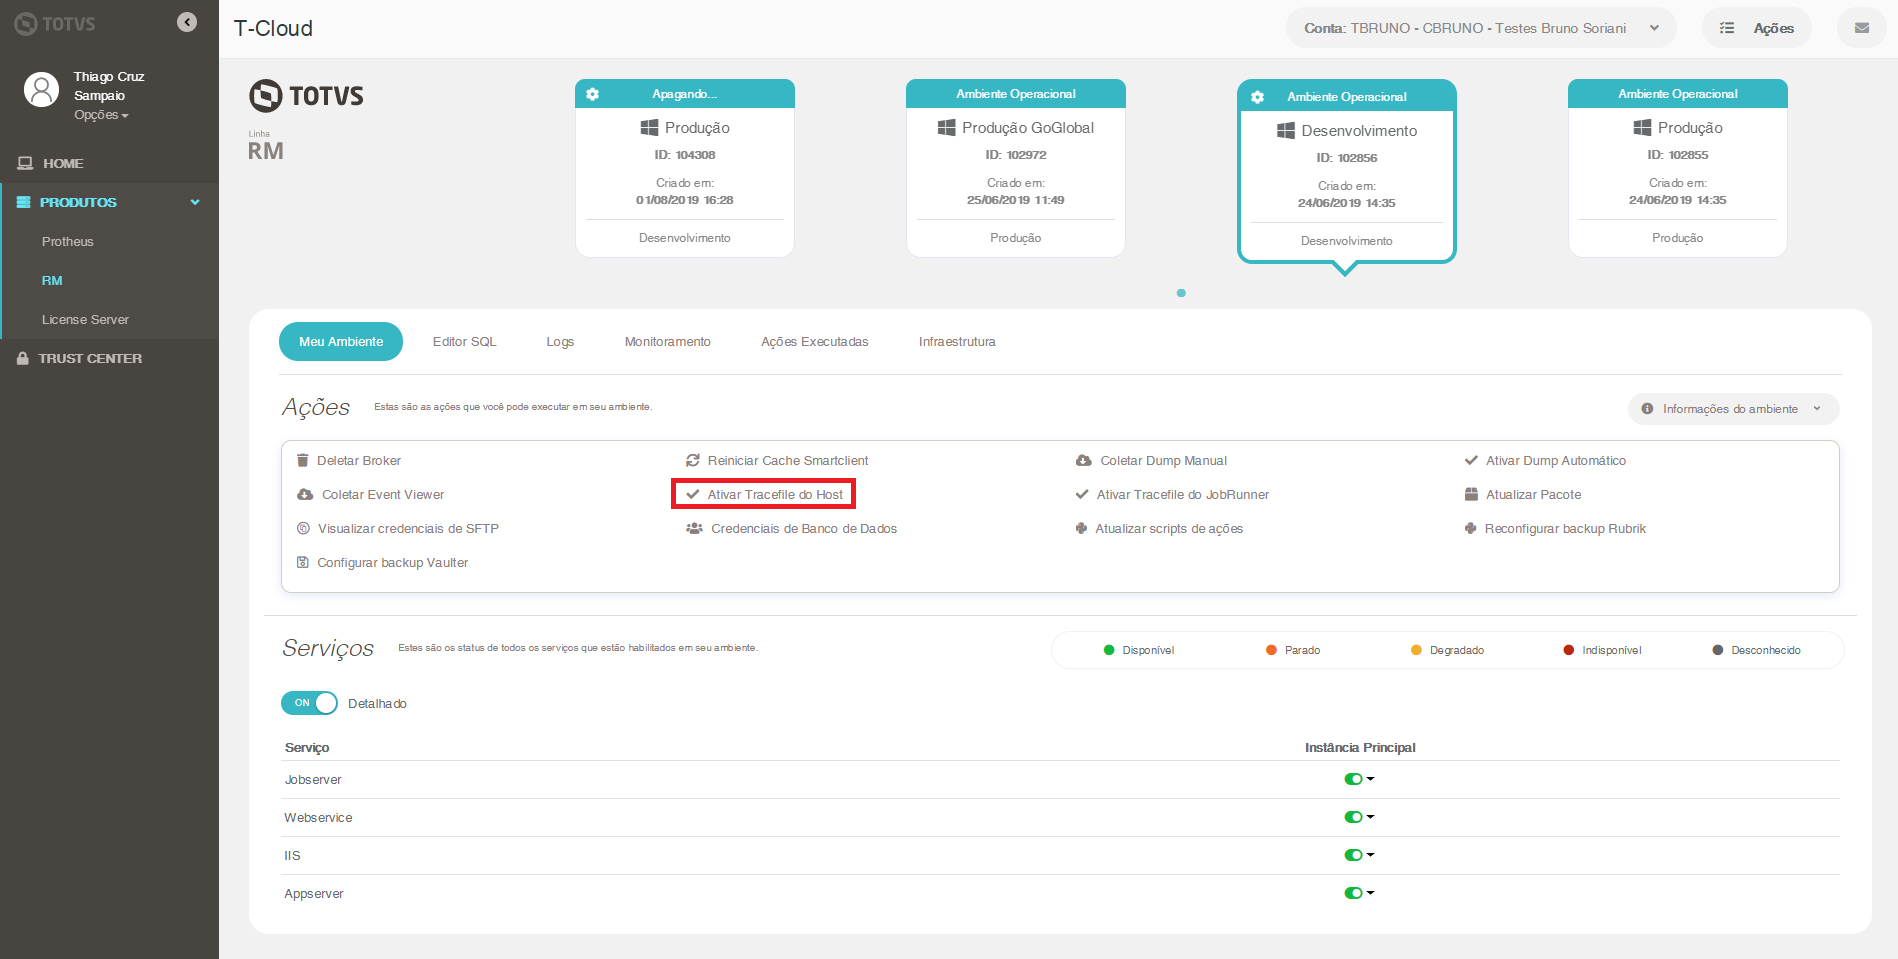Toggle Appserver service status switch
This screenshot has height=959, width=1898.
[1353, 893]
